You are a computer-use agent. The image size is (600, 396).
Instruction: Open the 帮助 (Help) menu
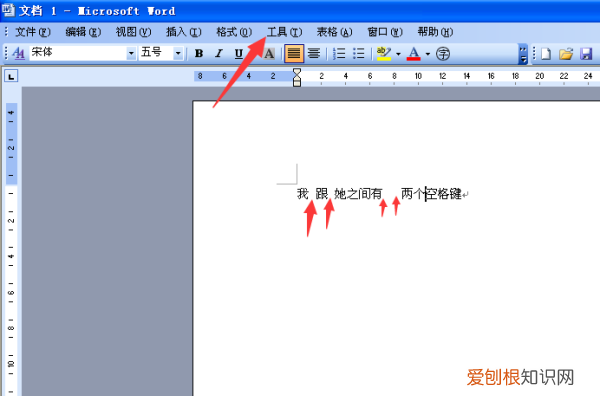[435, 32]
